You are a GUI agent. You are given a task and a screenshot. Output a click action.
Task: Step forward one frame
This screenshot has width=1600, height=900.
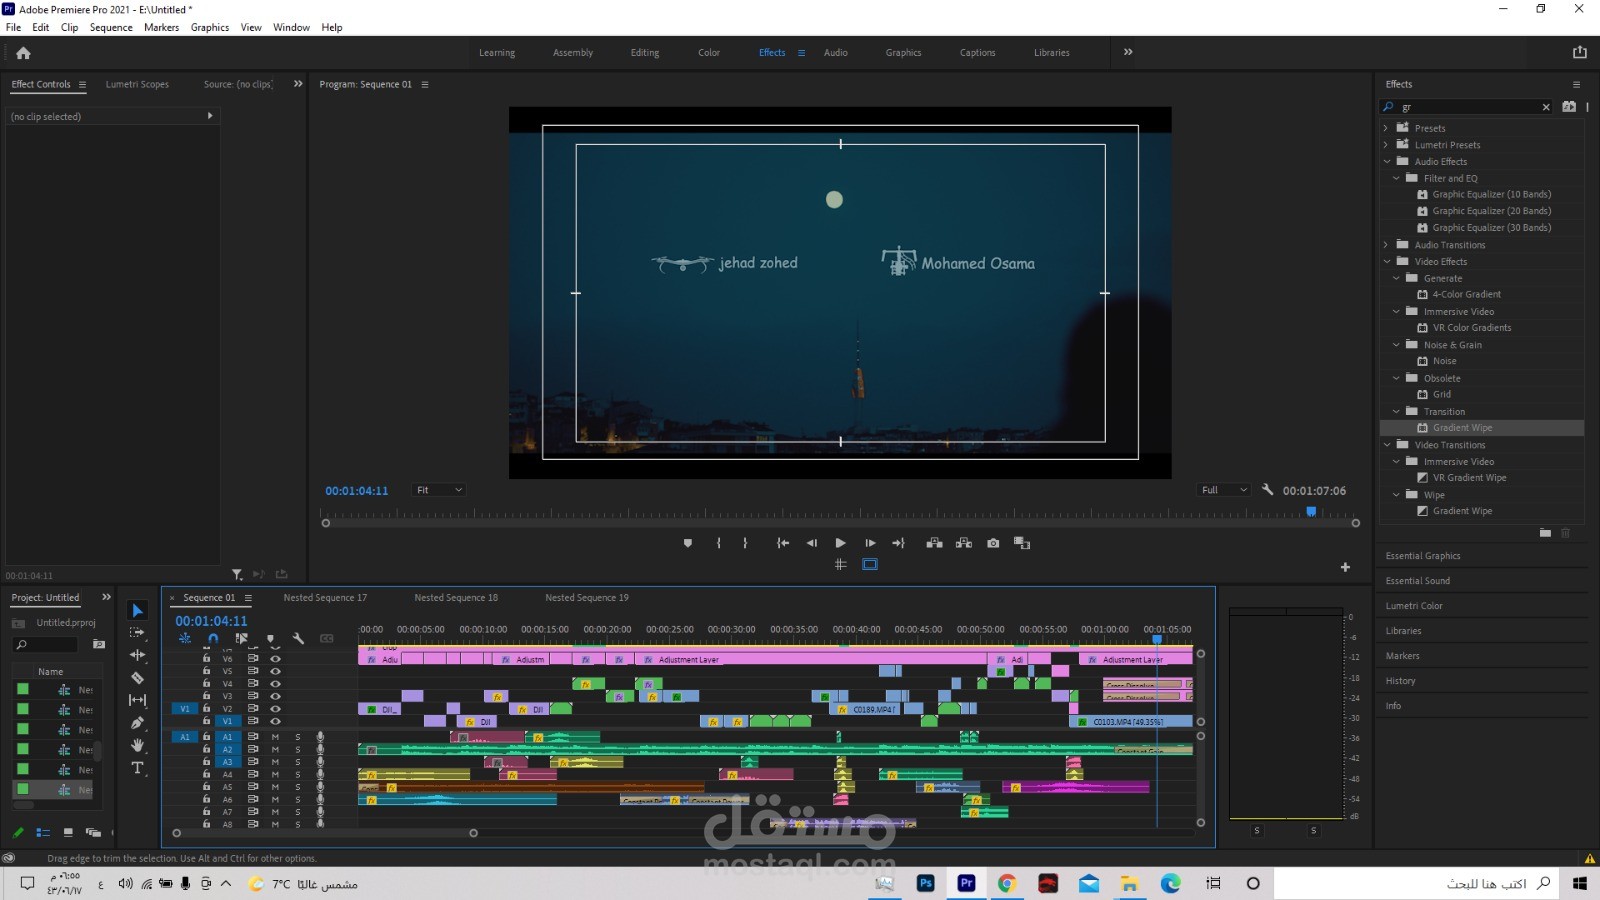[870, 543]
